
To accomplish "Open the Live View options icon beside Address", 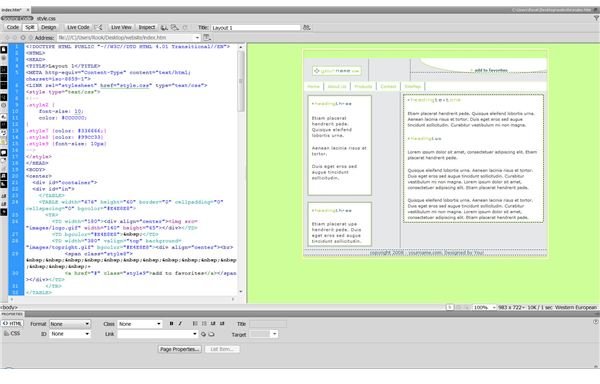I will pyautogui.click(x=207, y=37).
